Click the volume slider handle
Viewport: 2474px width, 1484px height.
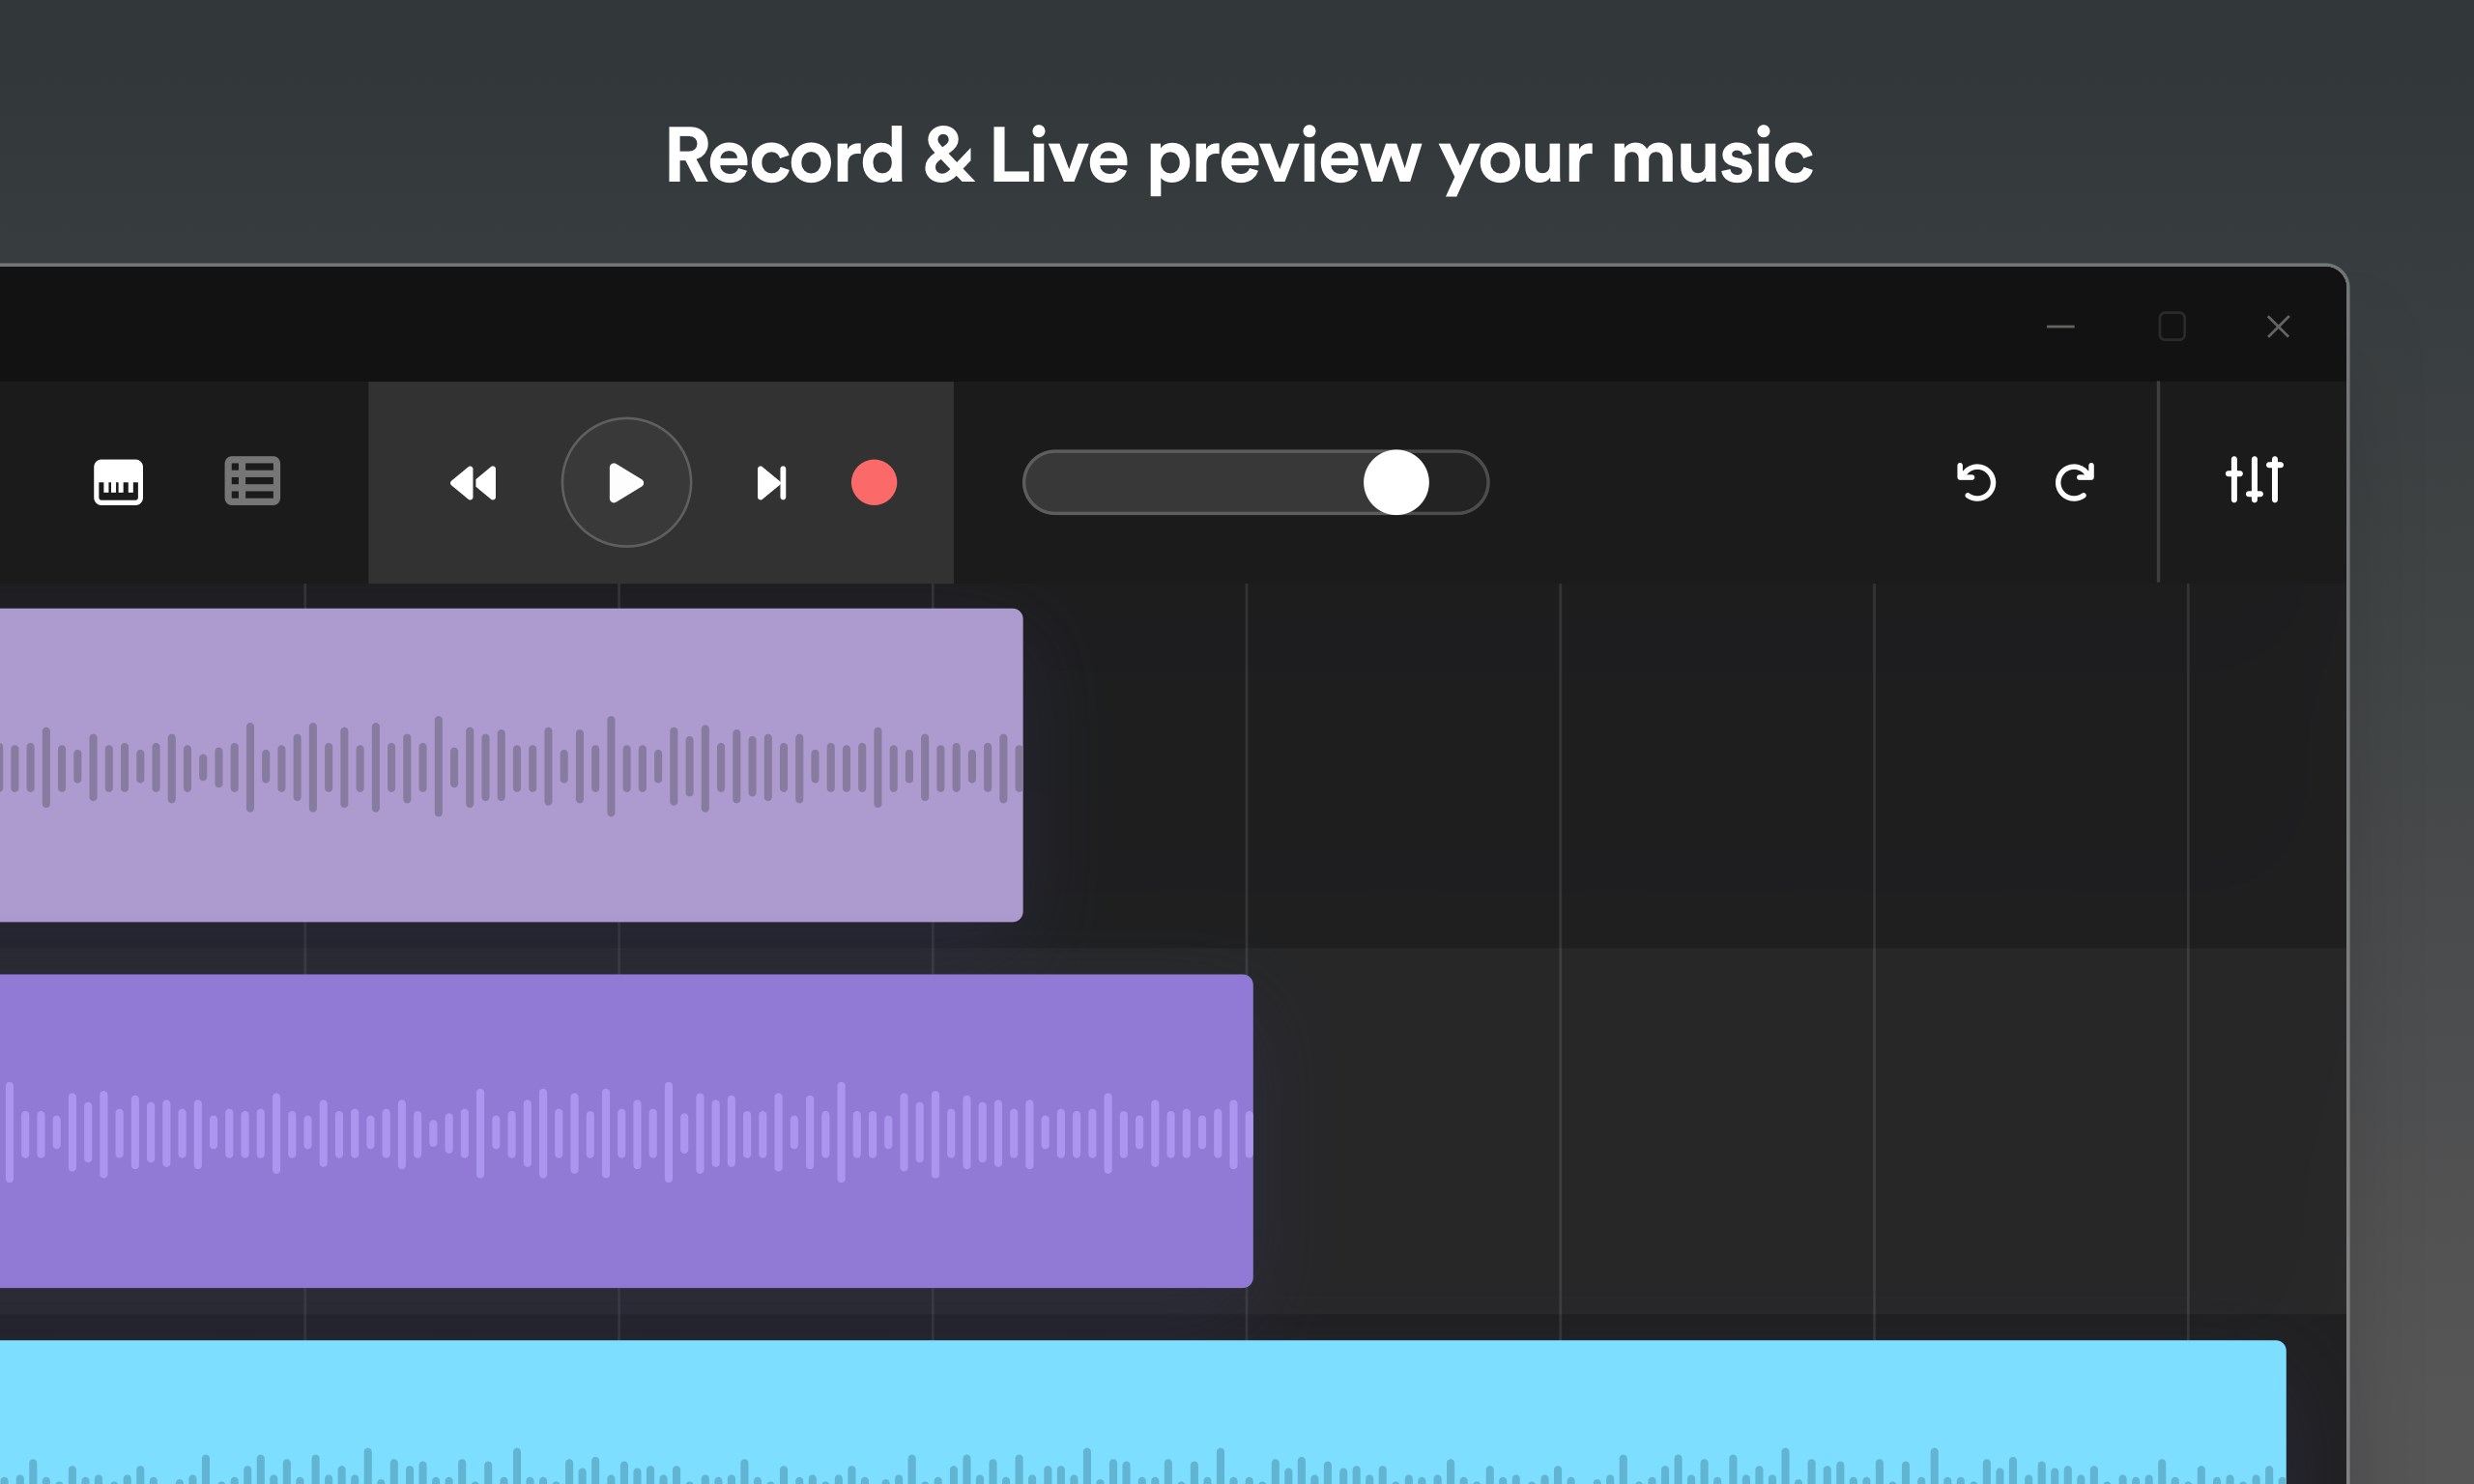pyautogui.click(x=1396, y=482)
